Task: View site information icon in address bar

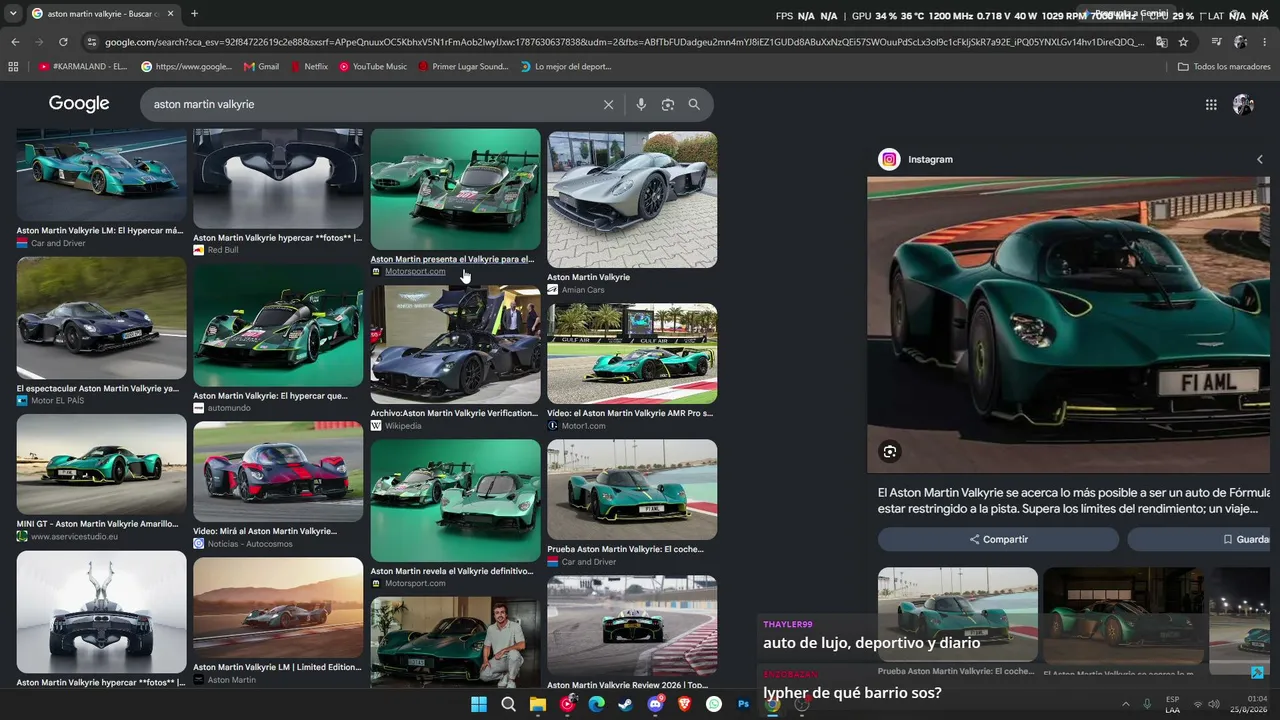Action: [92, 42]
